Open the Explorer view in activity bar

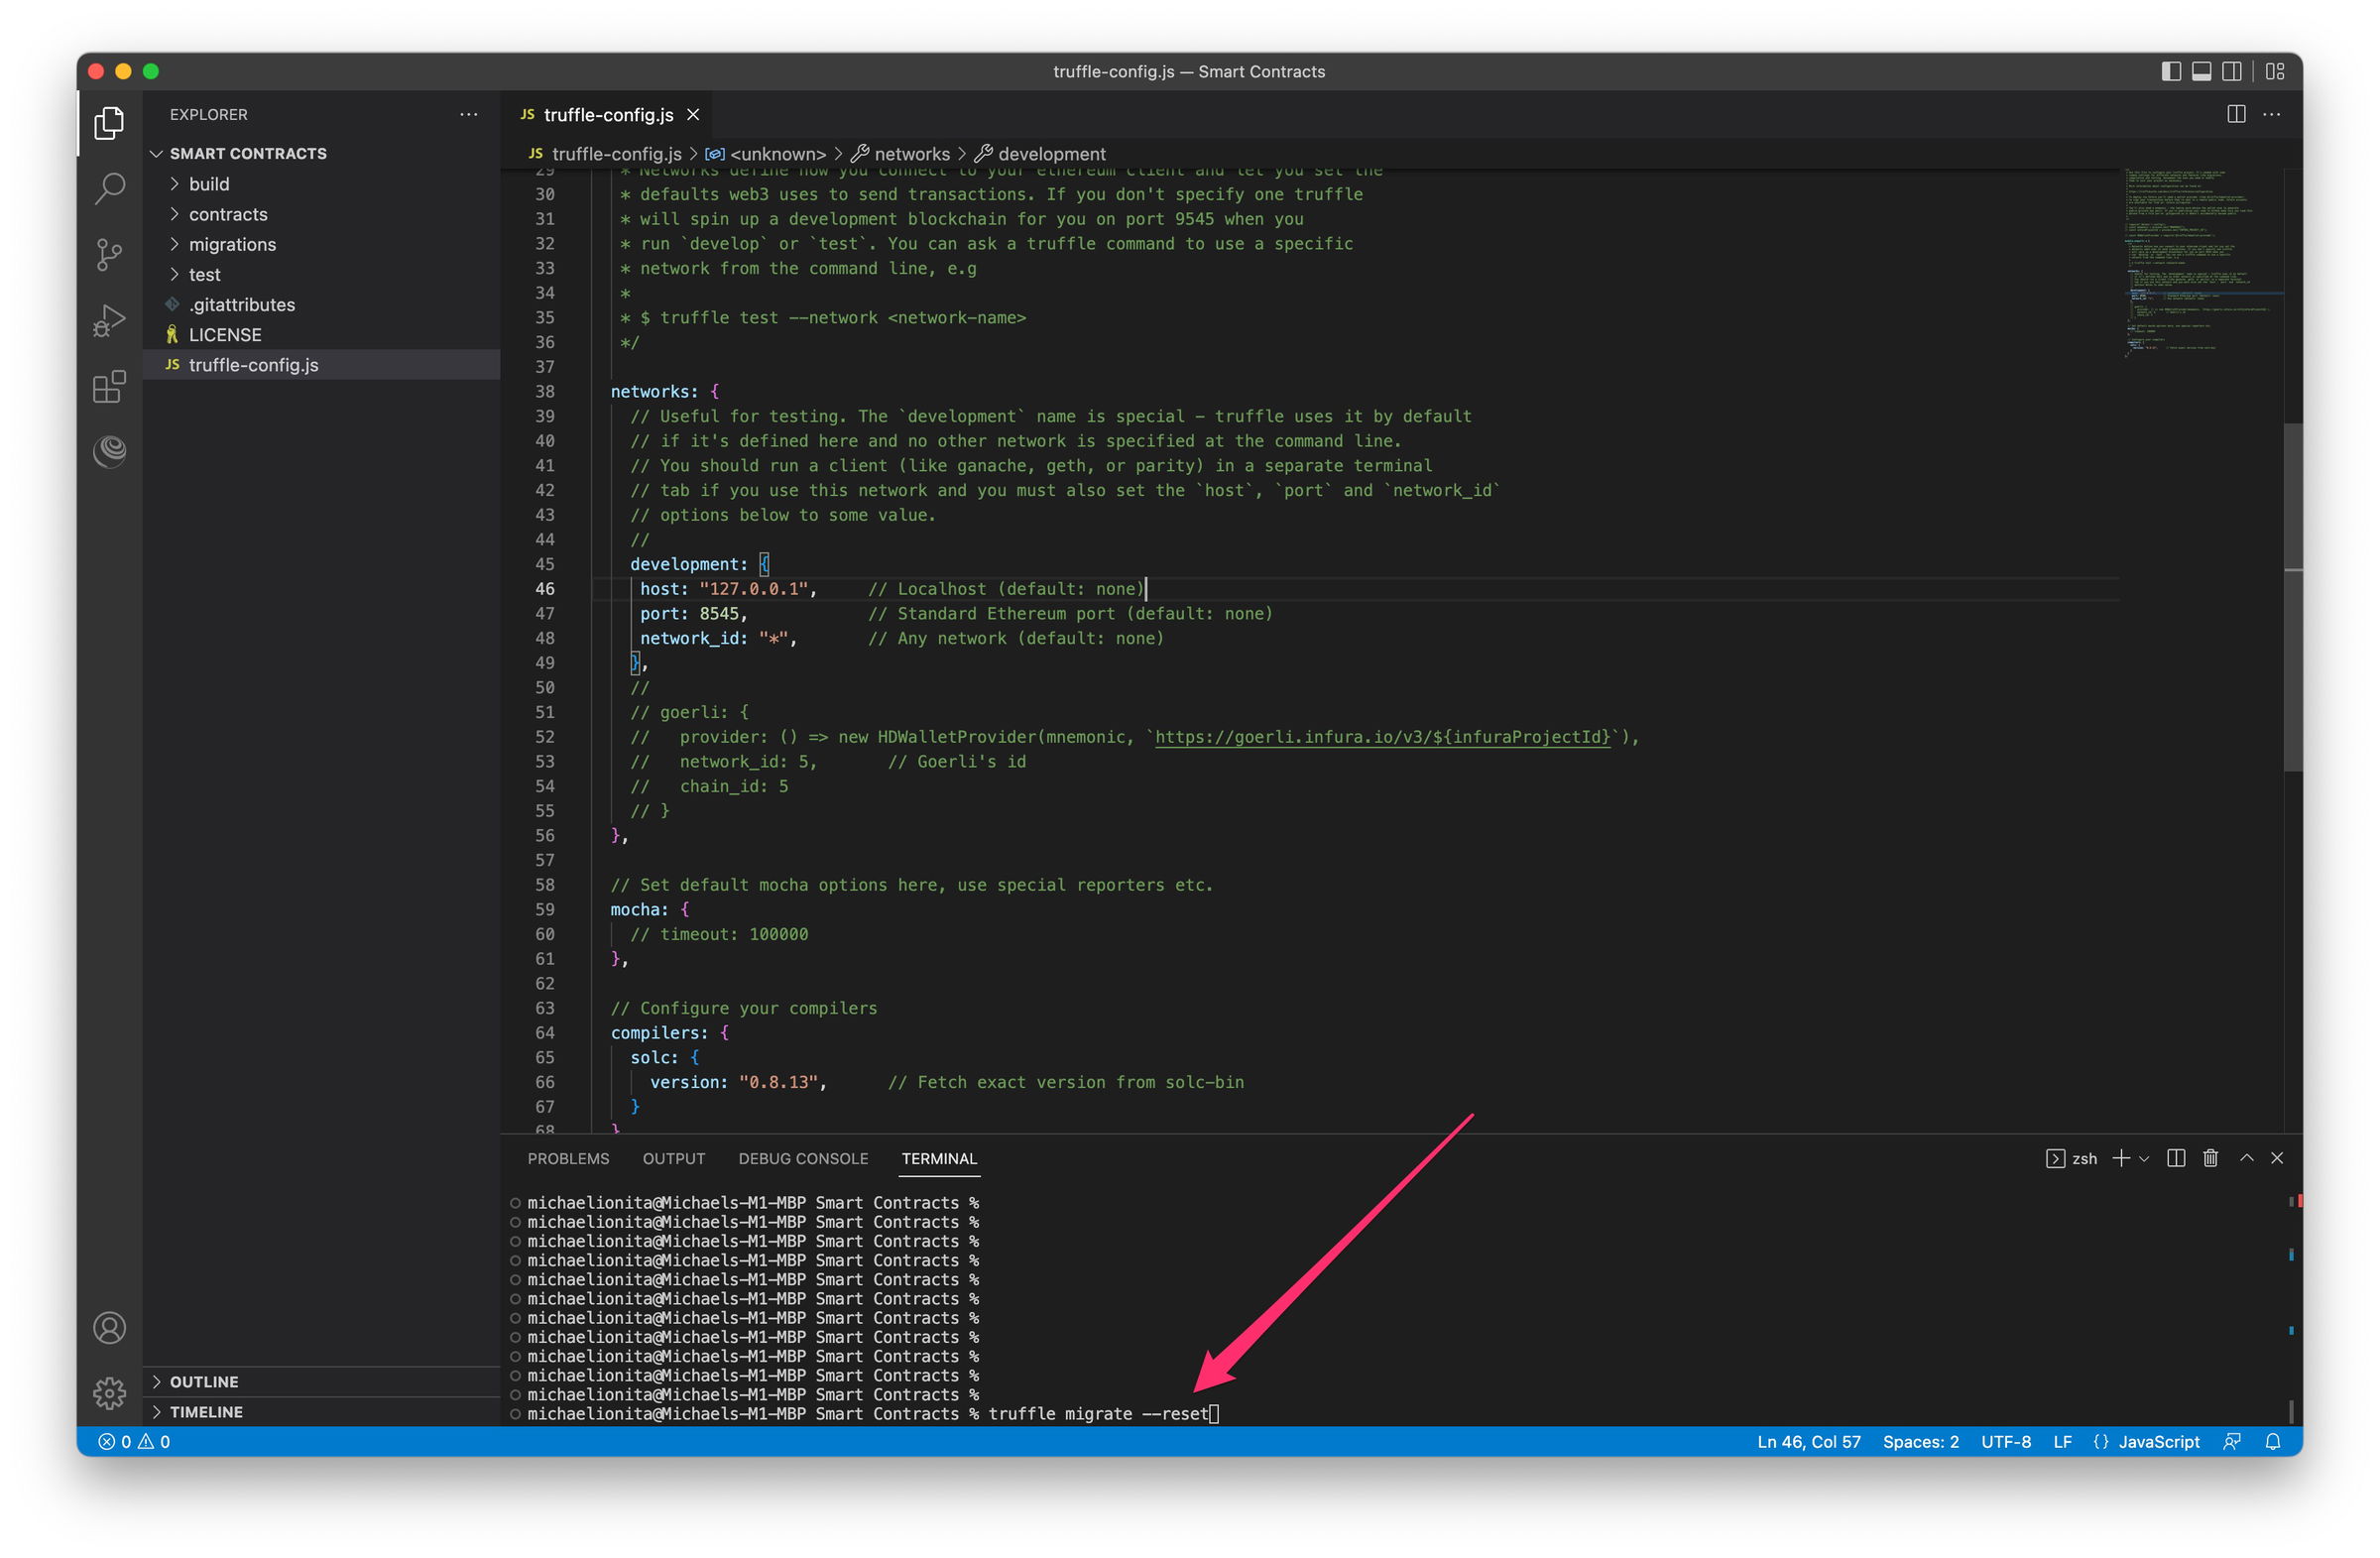coord(109,124)
